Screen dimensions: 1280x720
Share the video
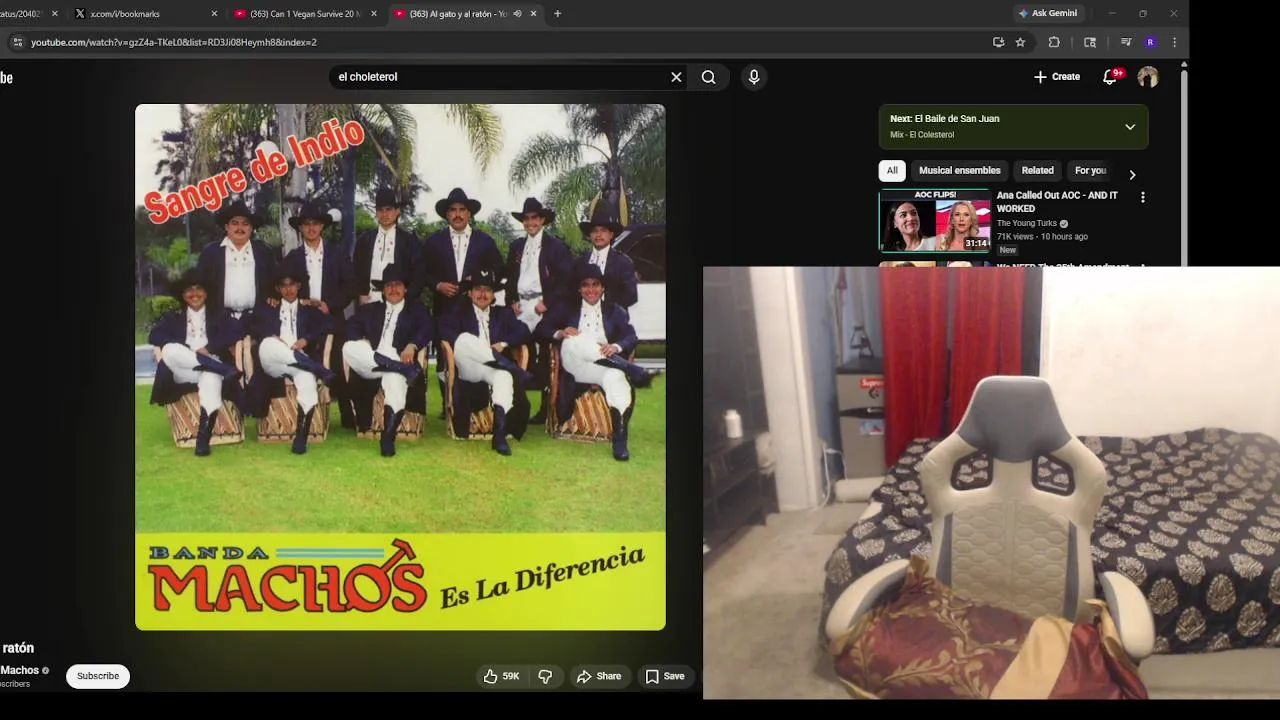(599, 676)
